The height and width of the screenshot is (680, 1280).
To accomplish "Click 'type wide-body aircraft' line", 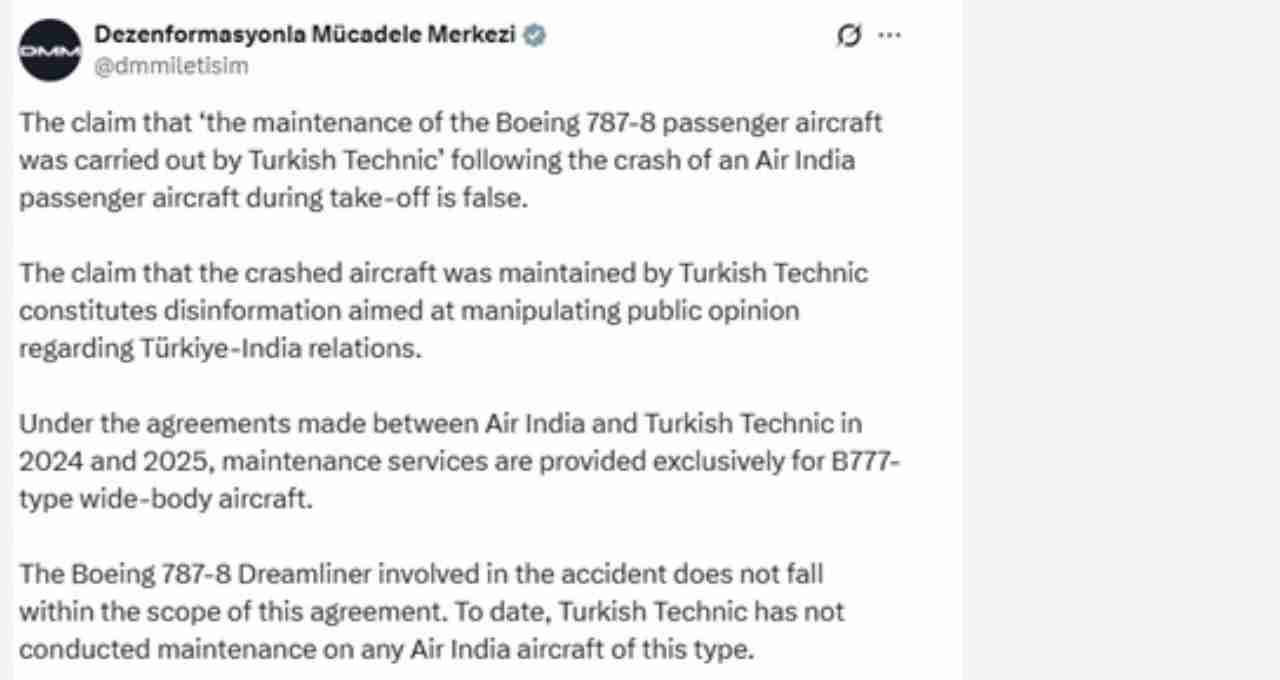I will pos(166,500).
